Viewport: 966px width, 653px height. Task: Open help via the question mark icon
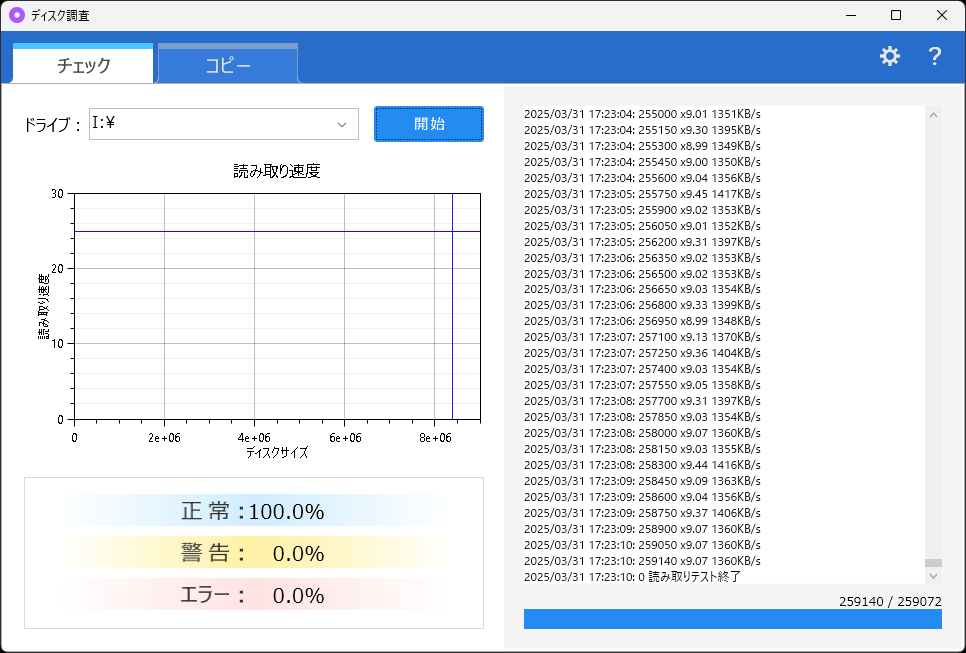934,56
